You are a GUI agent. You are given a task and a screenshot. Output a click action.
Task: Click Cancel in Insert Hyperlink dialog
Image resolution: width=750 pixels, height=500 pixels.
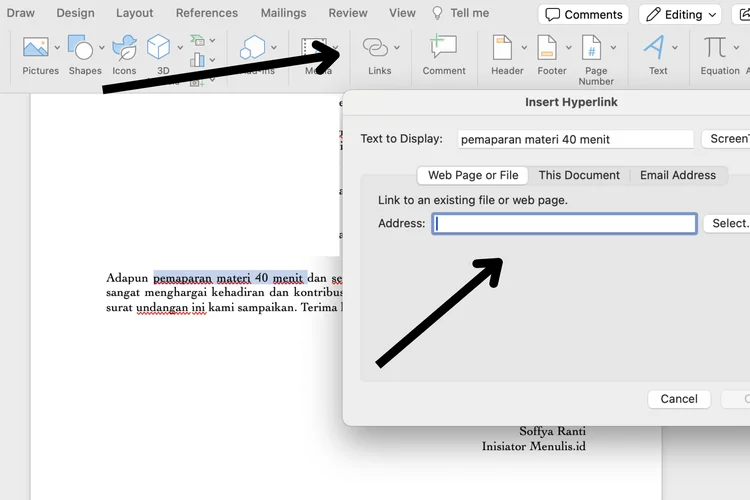(679, 399)
